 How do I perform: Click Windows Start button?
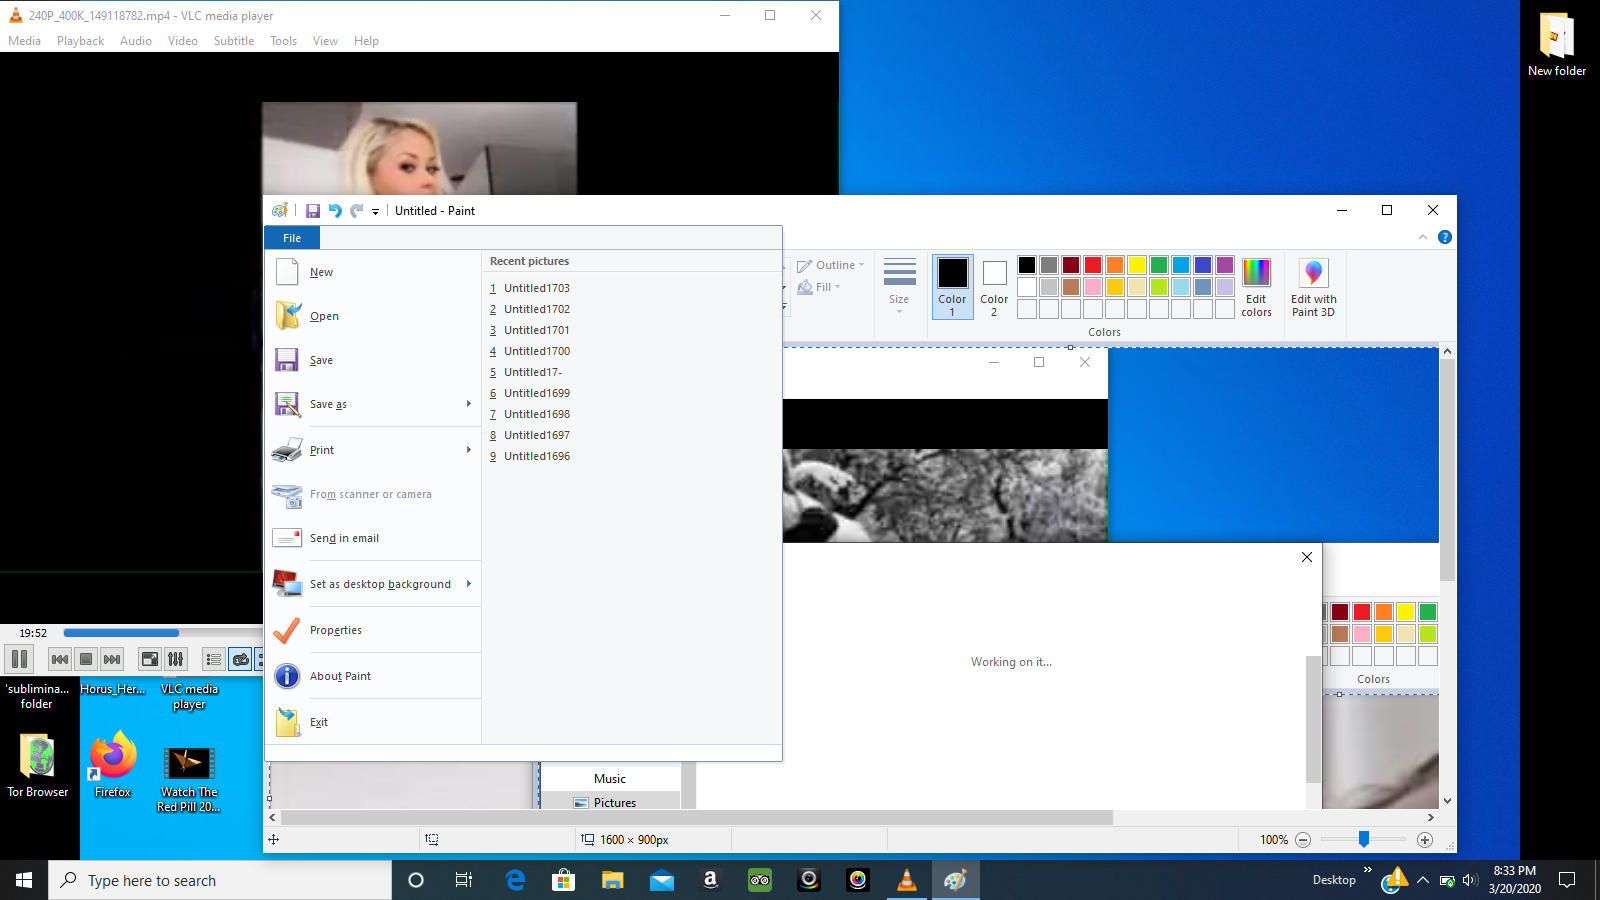point(24,880)
